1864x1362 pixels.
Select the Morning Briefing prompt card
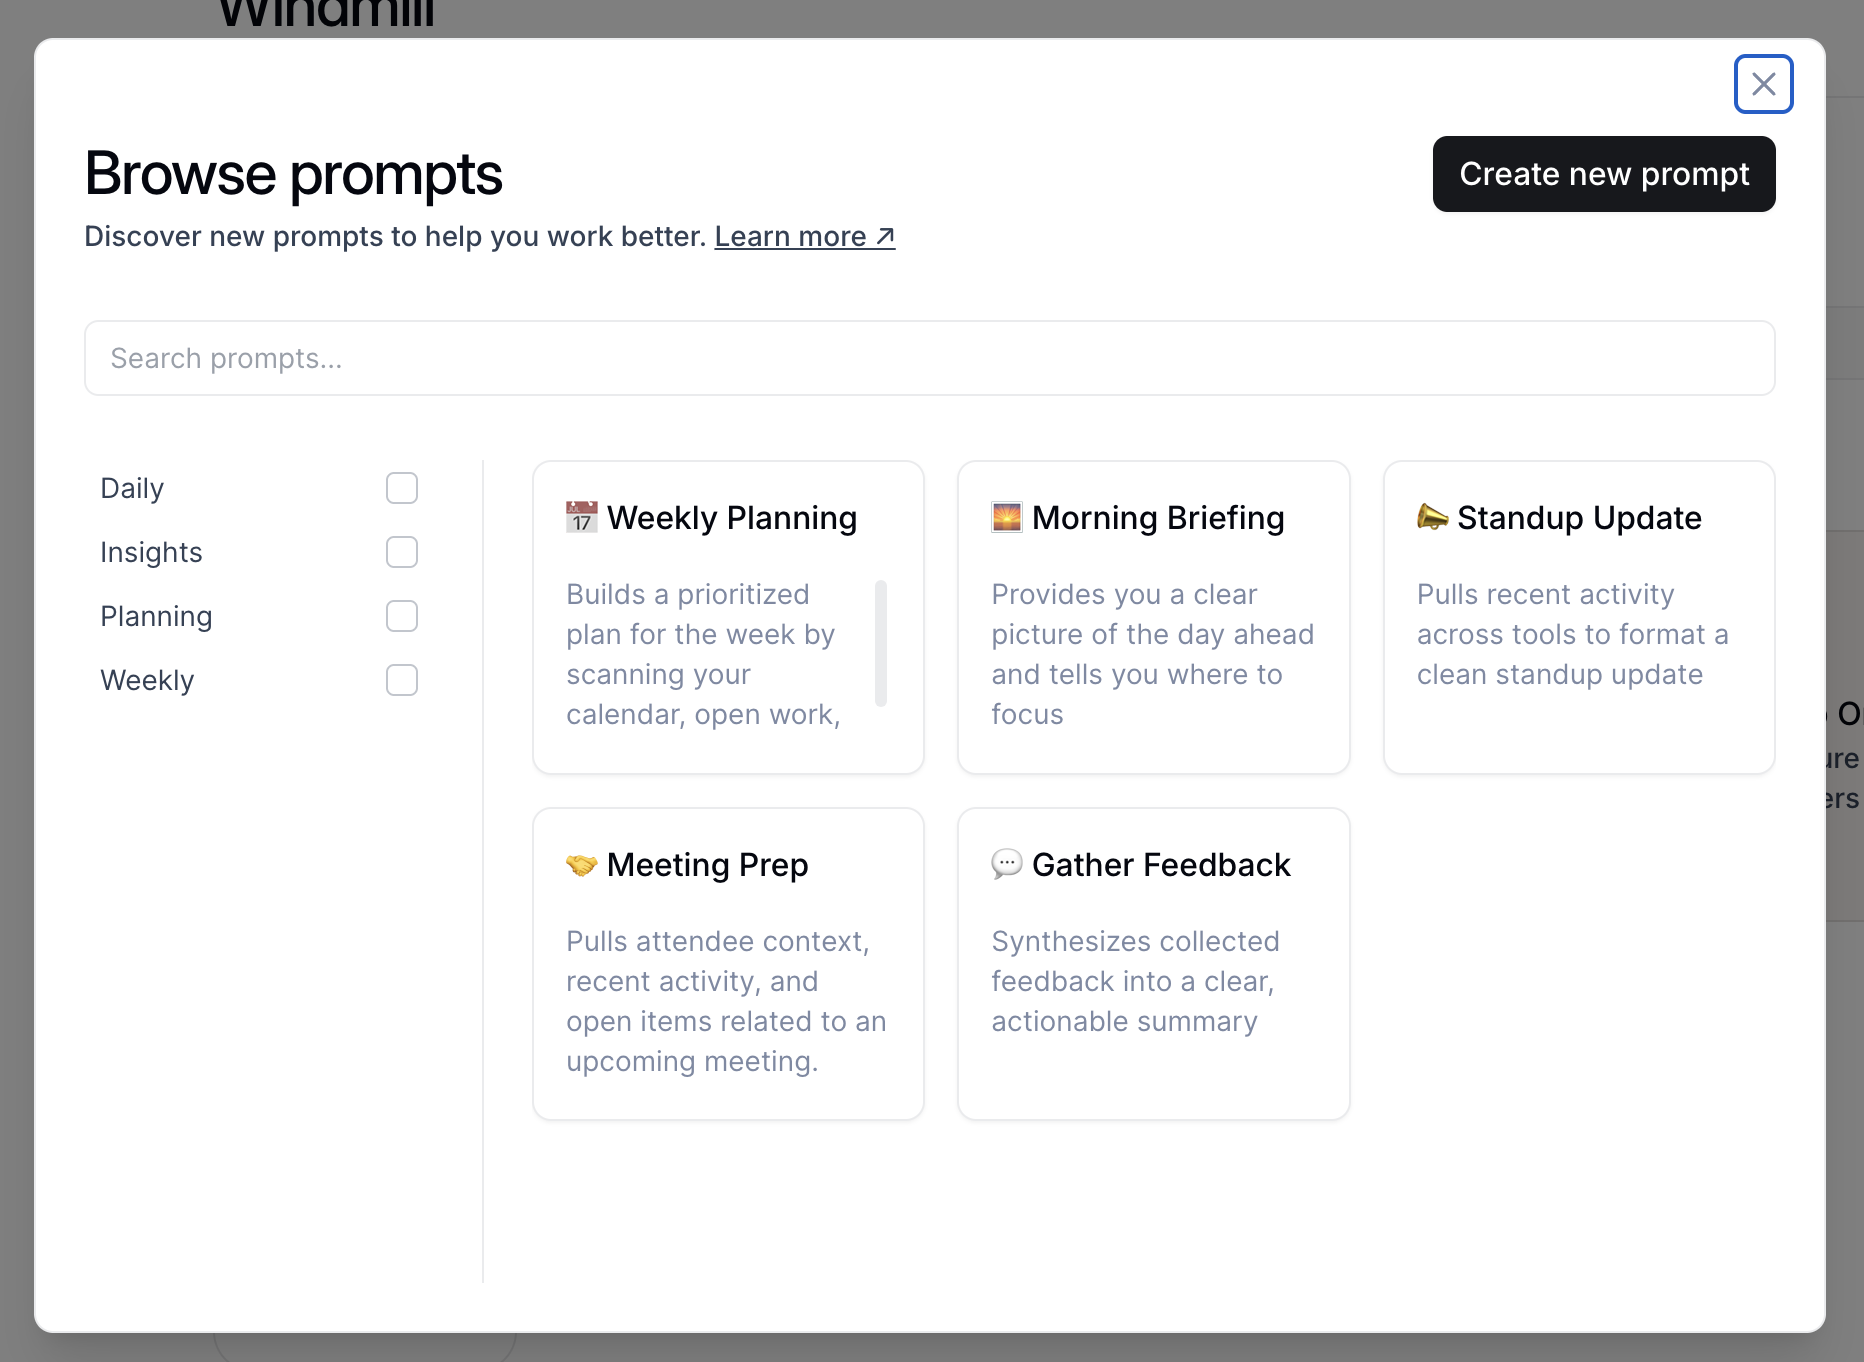point(1153,617)
